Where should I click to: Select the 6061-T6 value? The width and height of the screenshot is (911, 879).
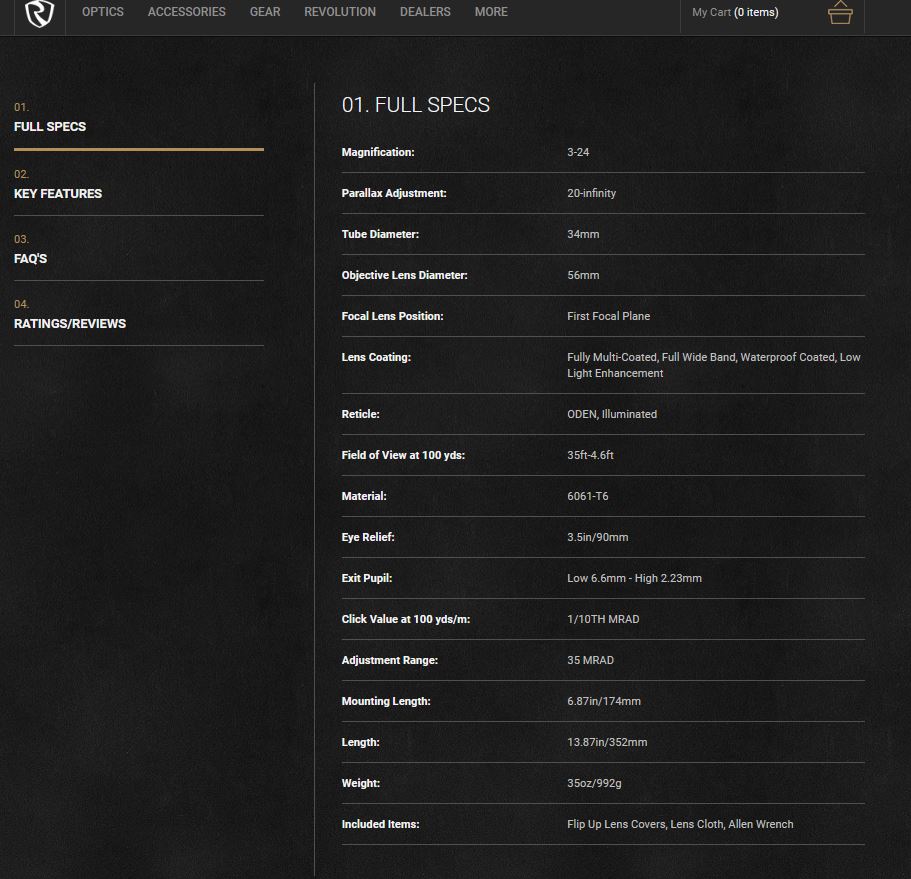[x=587, y=496]
